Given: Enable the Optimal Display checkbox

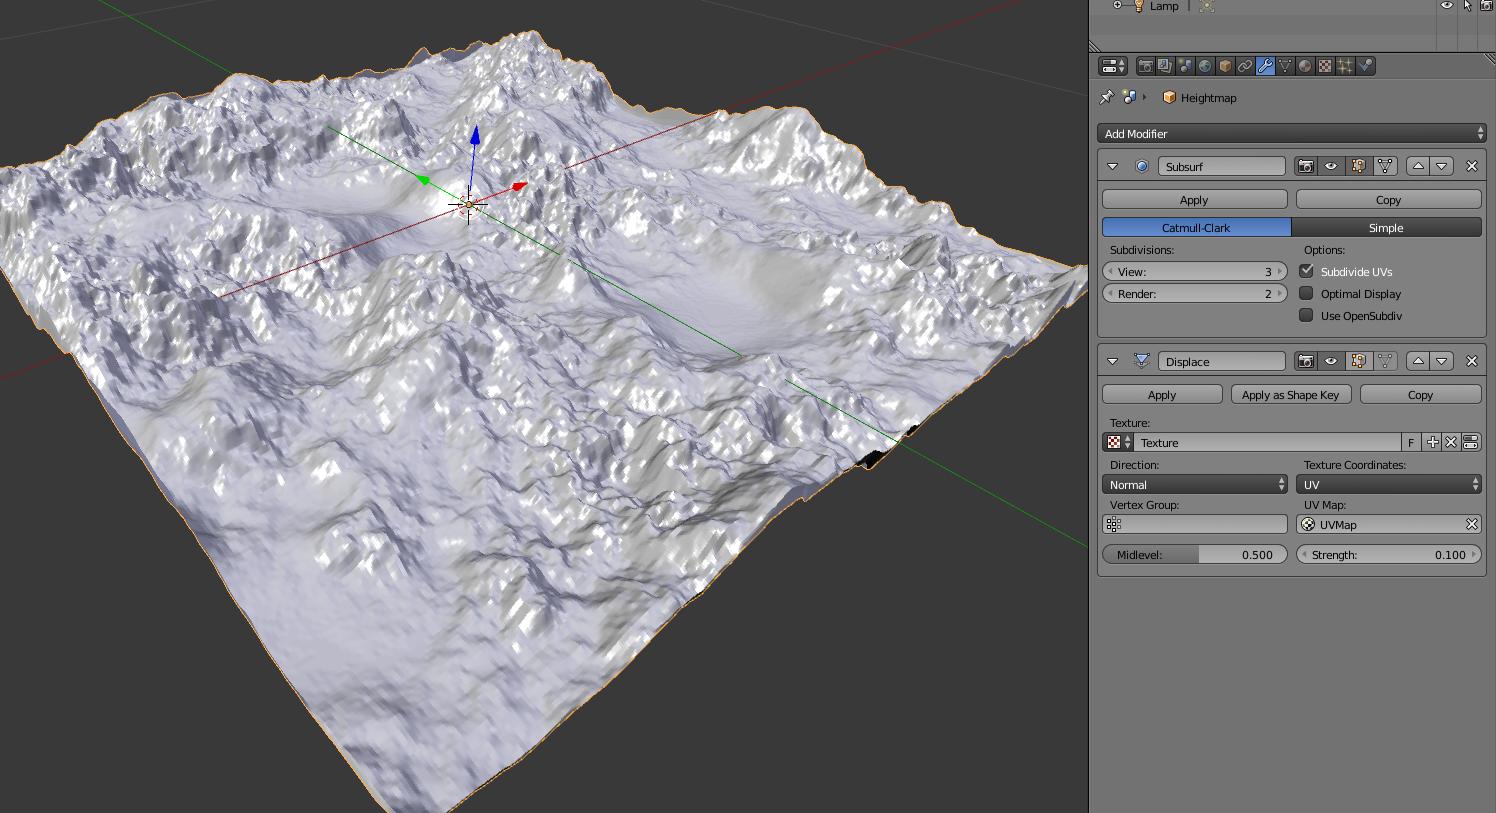Looking at the screenshot, I should tap(1306, 293).
